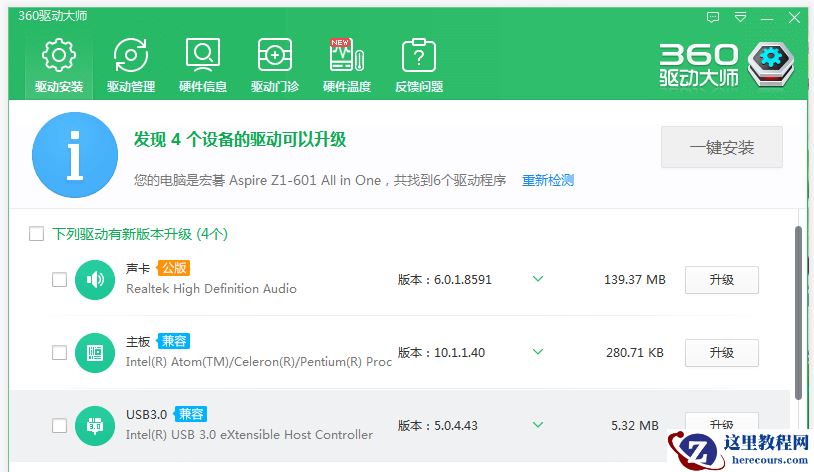The height and width of the screenshot is (472, 814).
Task: Check the 下列驱动有新版本升级 select-all checkbox
Action: [x=36, y=234]
